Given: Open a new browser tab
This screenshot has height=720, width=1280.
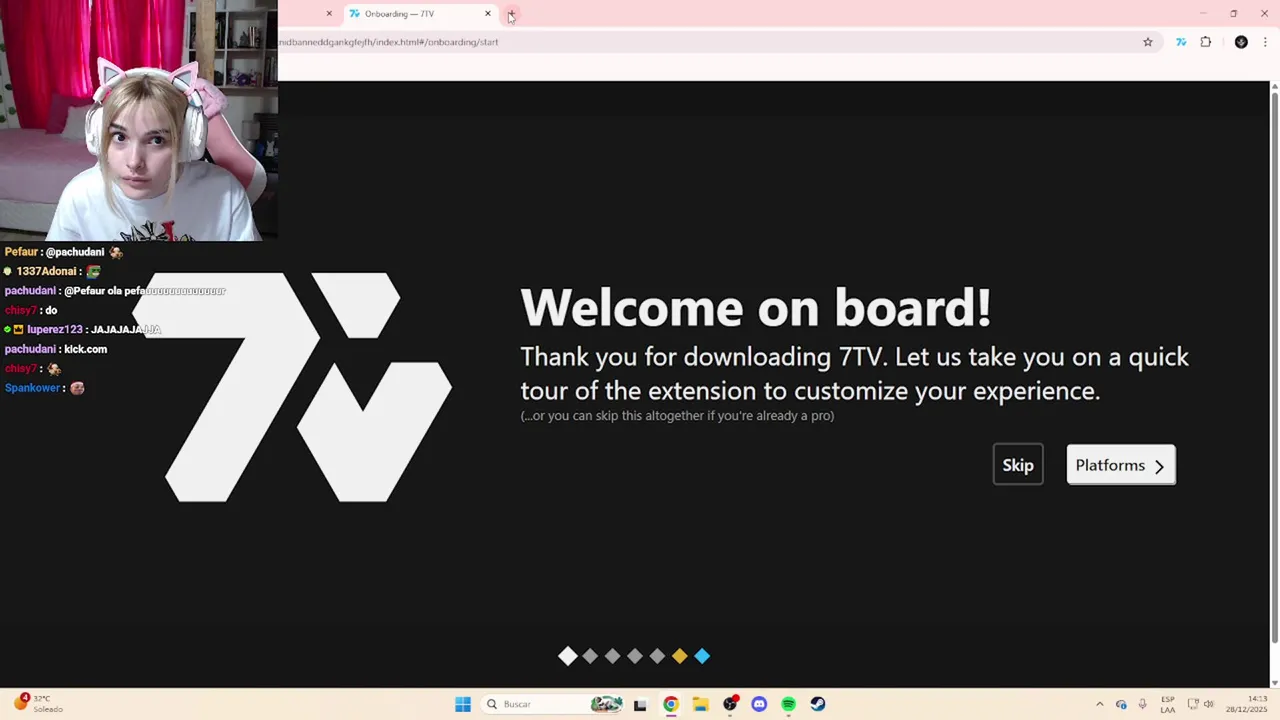Looking at the screenshot, I should coord(511,14).
